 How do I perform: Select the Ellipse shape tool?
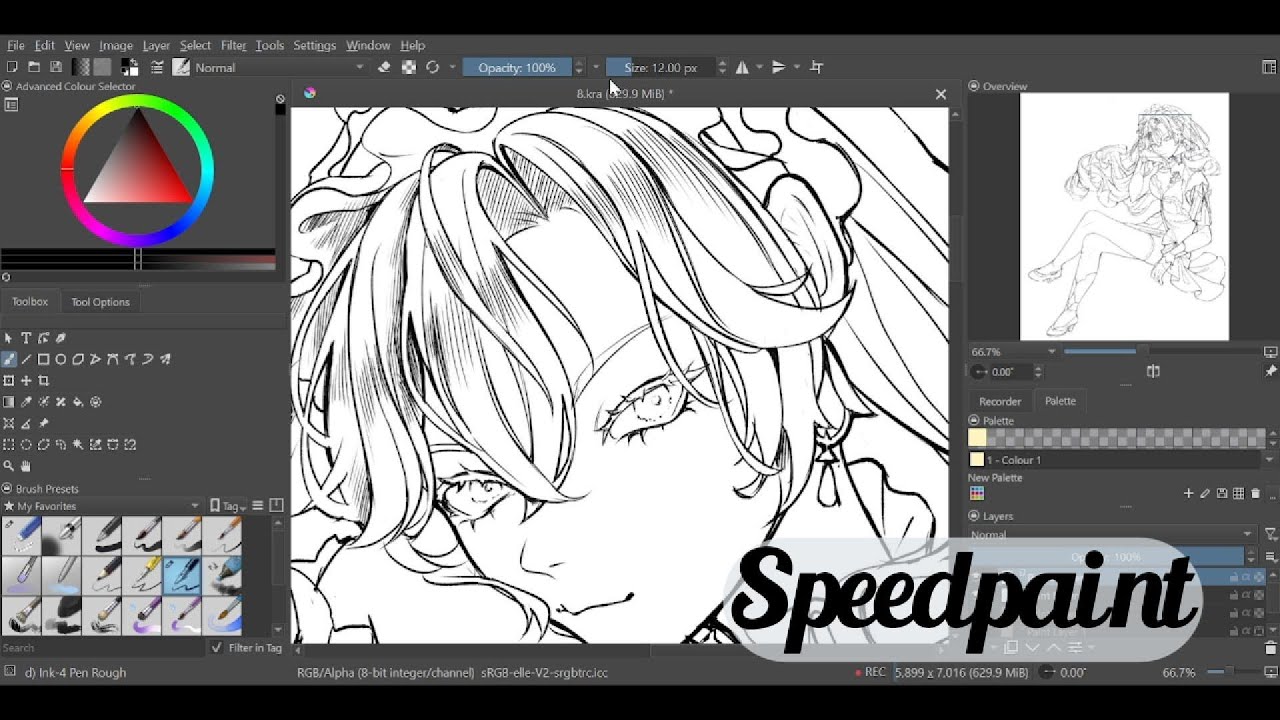coord(61,360)
